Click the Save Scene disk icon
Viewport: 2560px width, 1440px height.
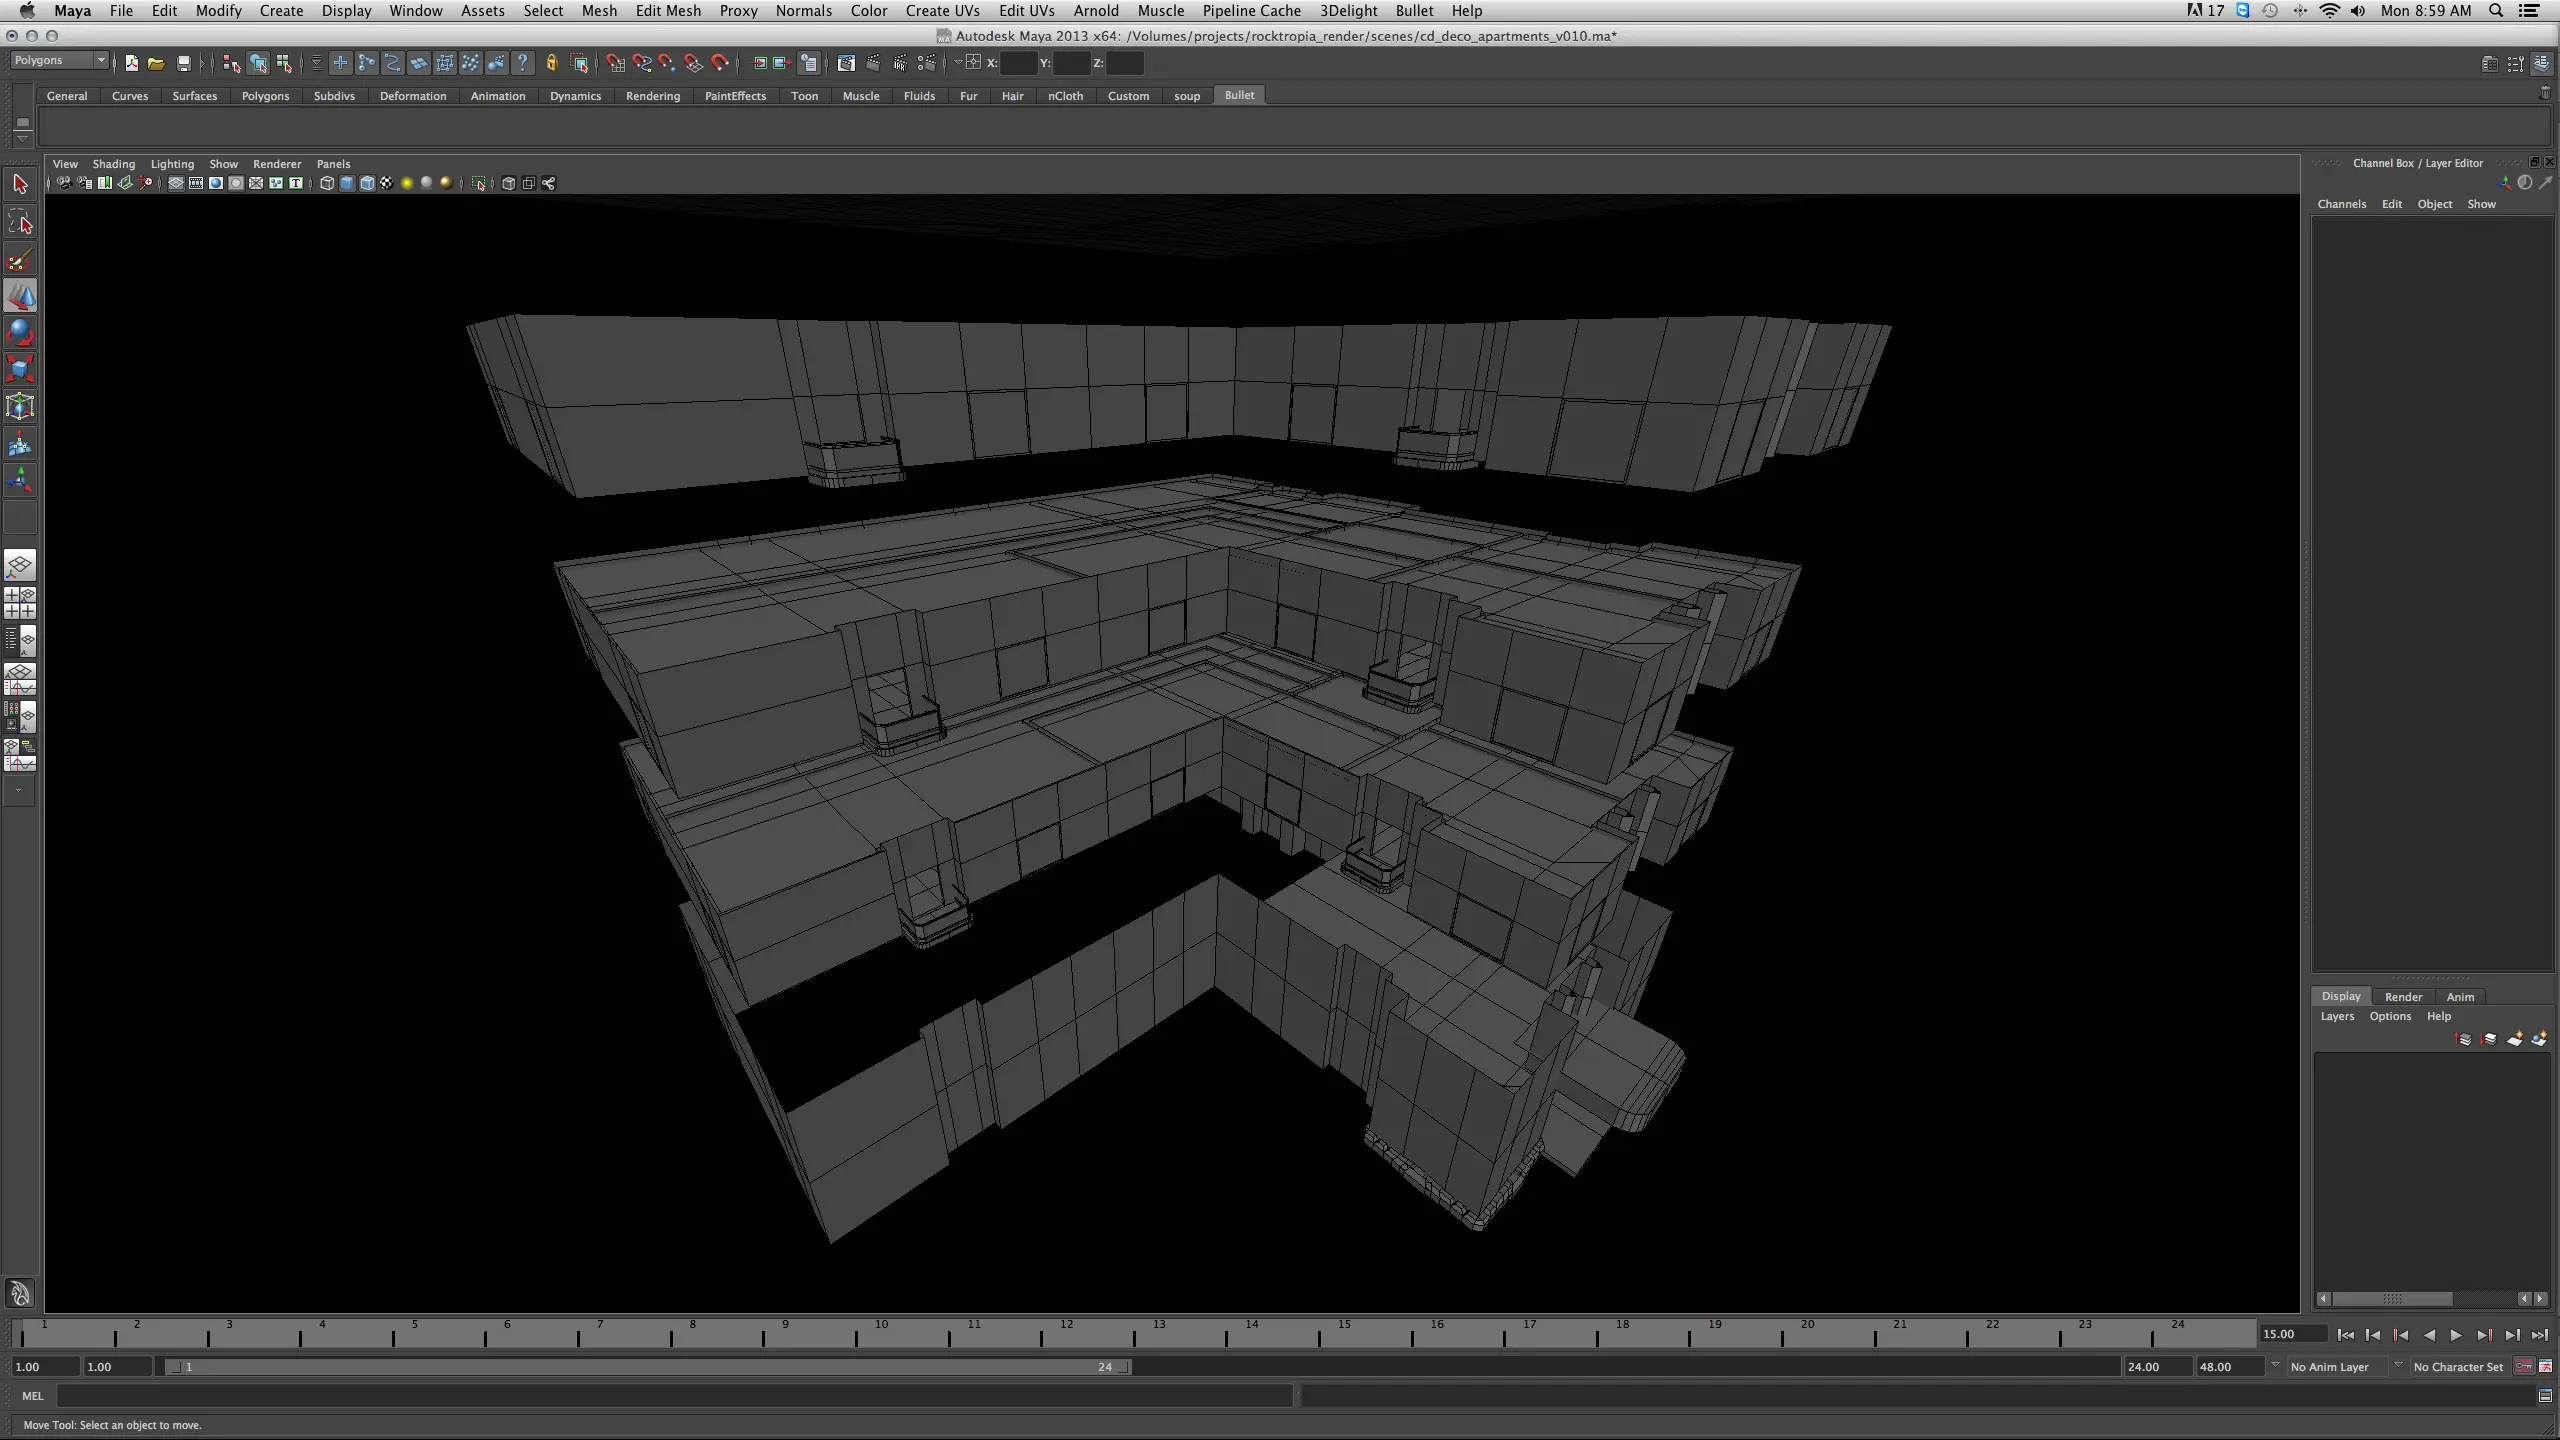point(184,63)
